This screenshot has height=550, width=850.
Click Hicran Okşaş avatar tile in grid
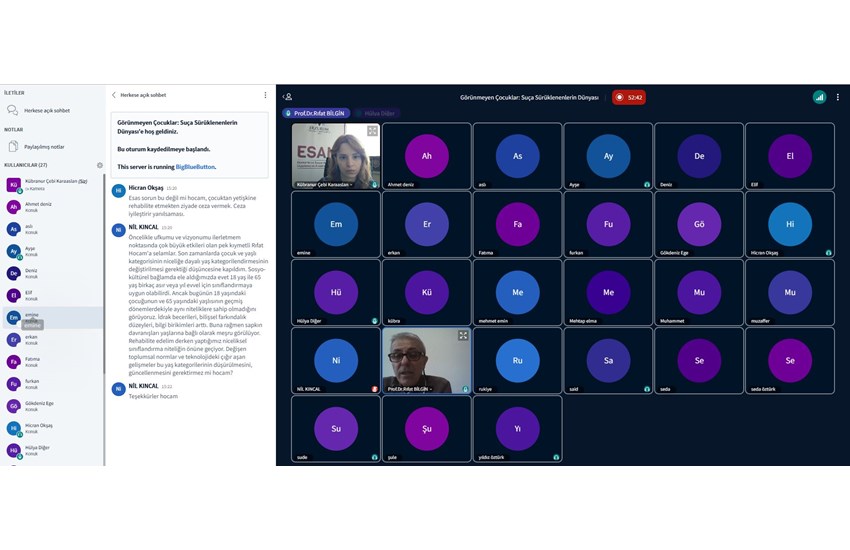pos(789,225)
